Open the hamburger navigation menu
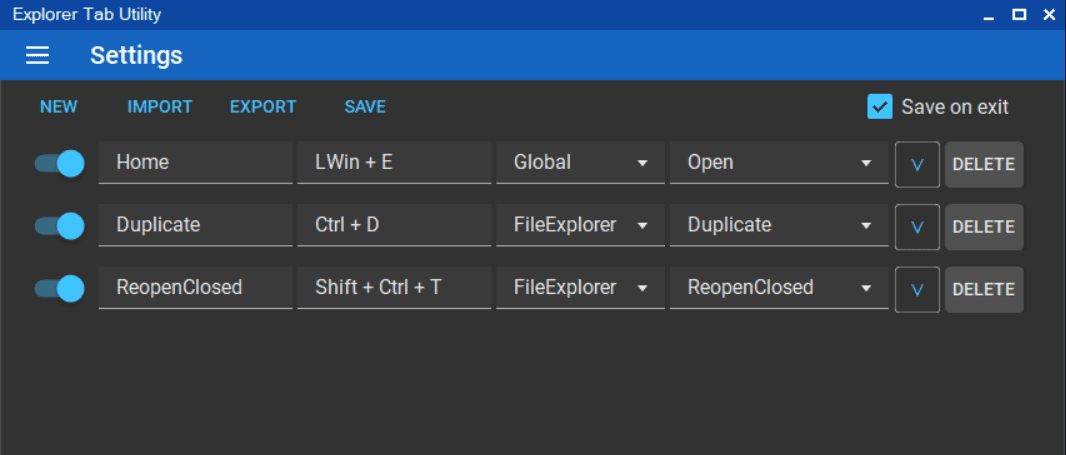The height and width of the screenshot is (455, 1066). pyautogui.click(x=37, y=55)
